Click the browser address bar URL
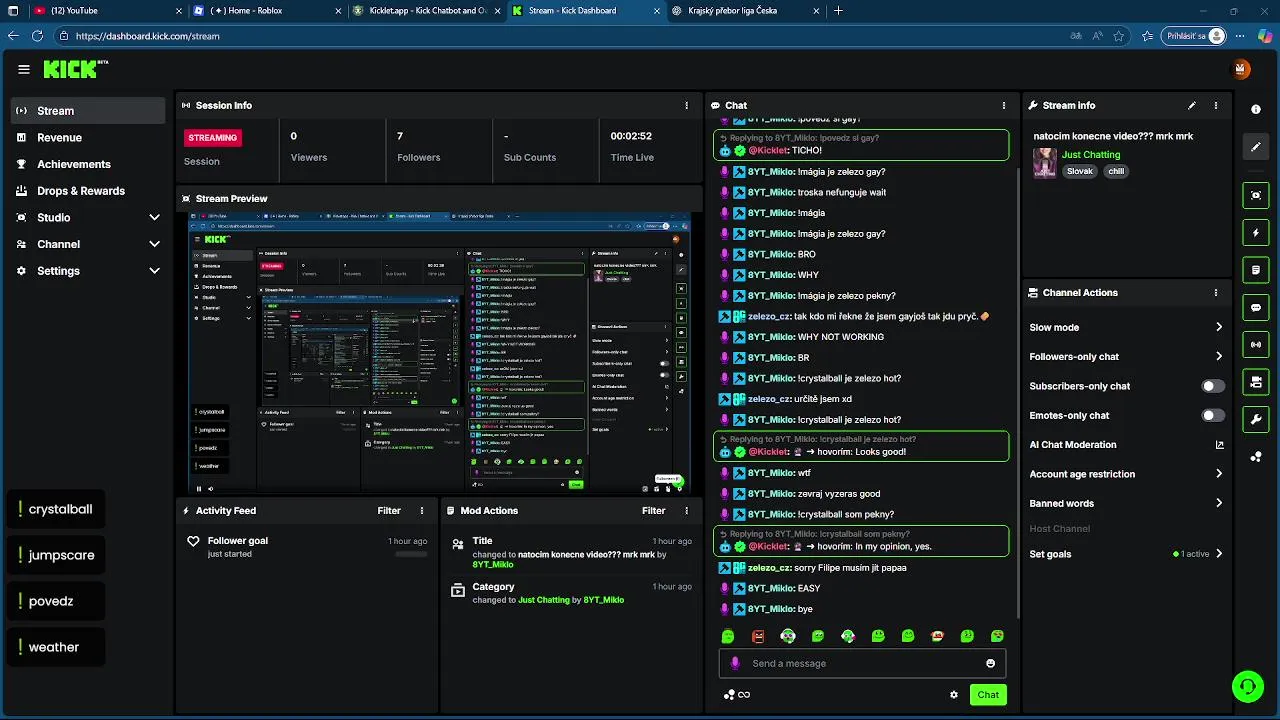 147,36
